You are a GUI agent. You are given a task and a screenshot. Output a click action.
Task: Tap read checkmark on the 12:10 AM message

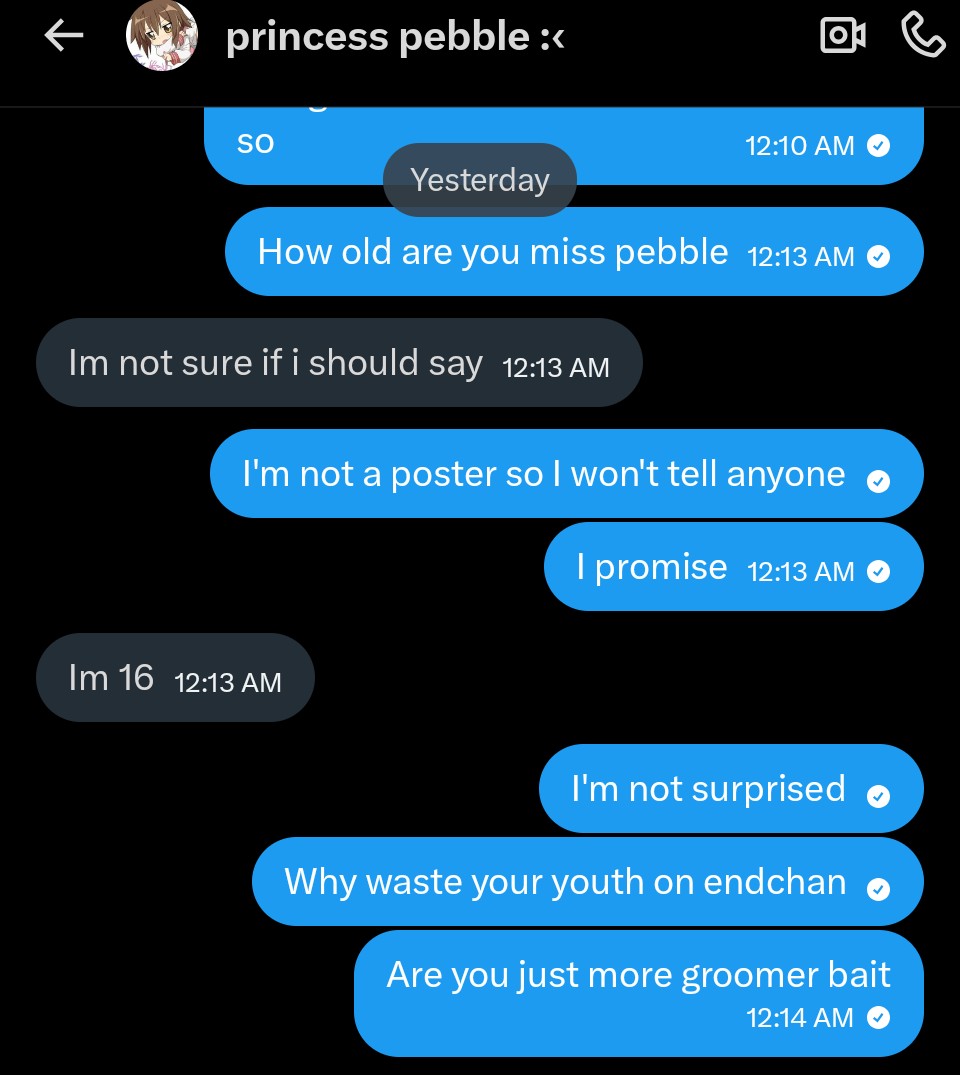click(878, 147)
